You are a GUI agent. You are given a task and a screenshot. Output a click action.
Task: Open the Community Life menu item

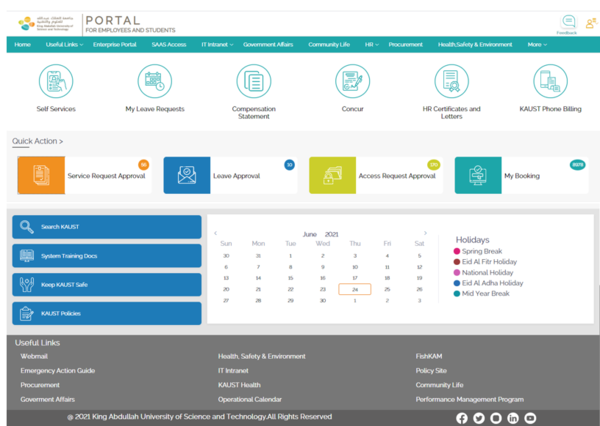coord(327,45)
